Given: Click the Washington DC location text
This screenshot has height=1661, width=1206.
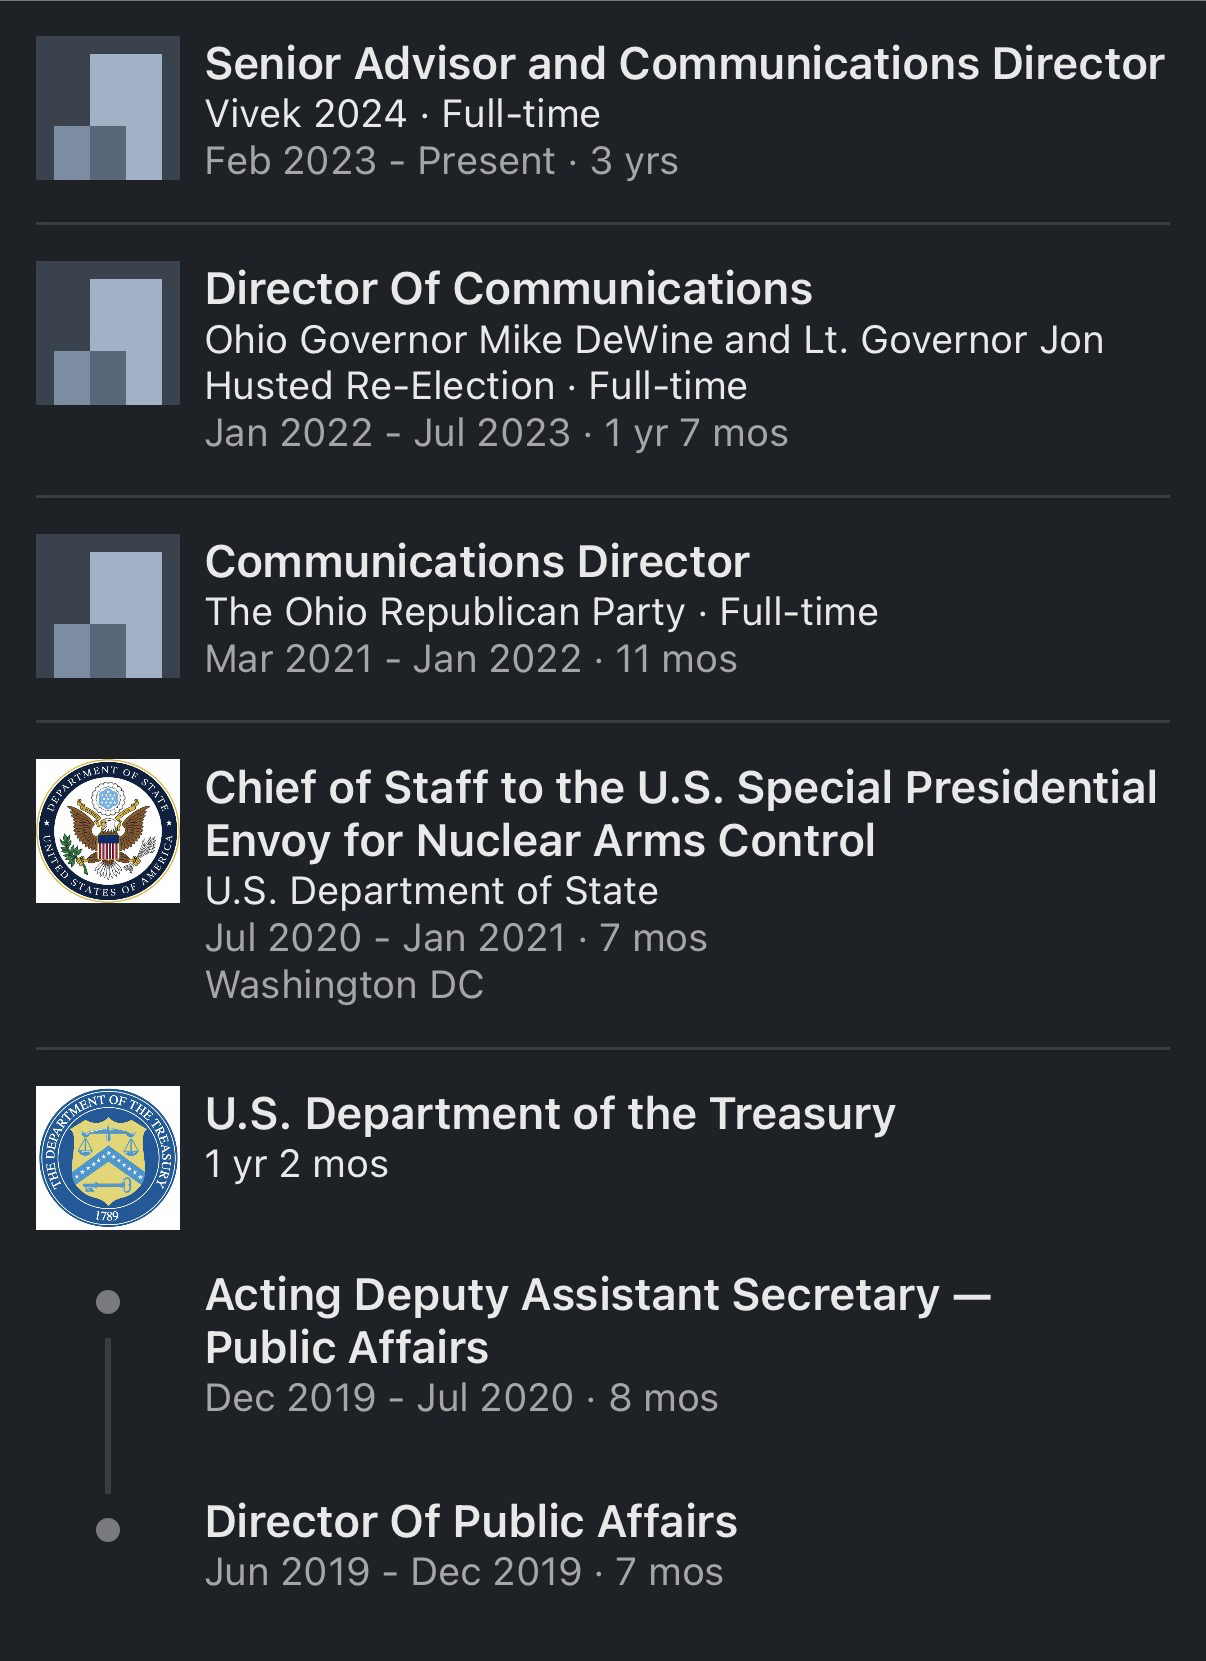Looking at the screenshot, I should pyautogui.click(x=344, y=985).
